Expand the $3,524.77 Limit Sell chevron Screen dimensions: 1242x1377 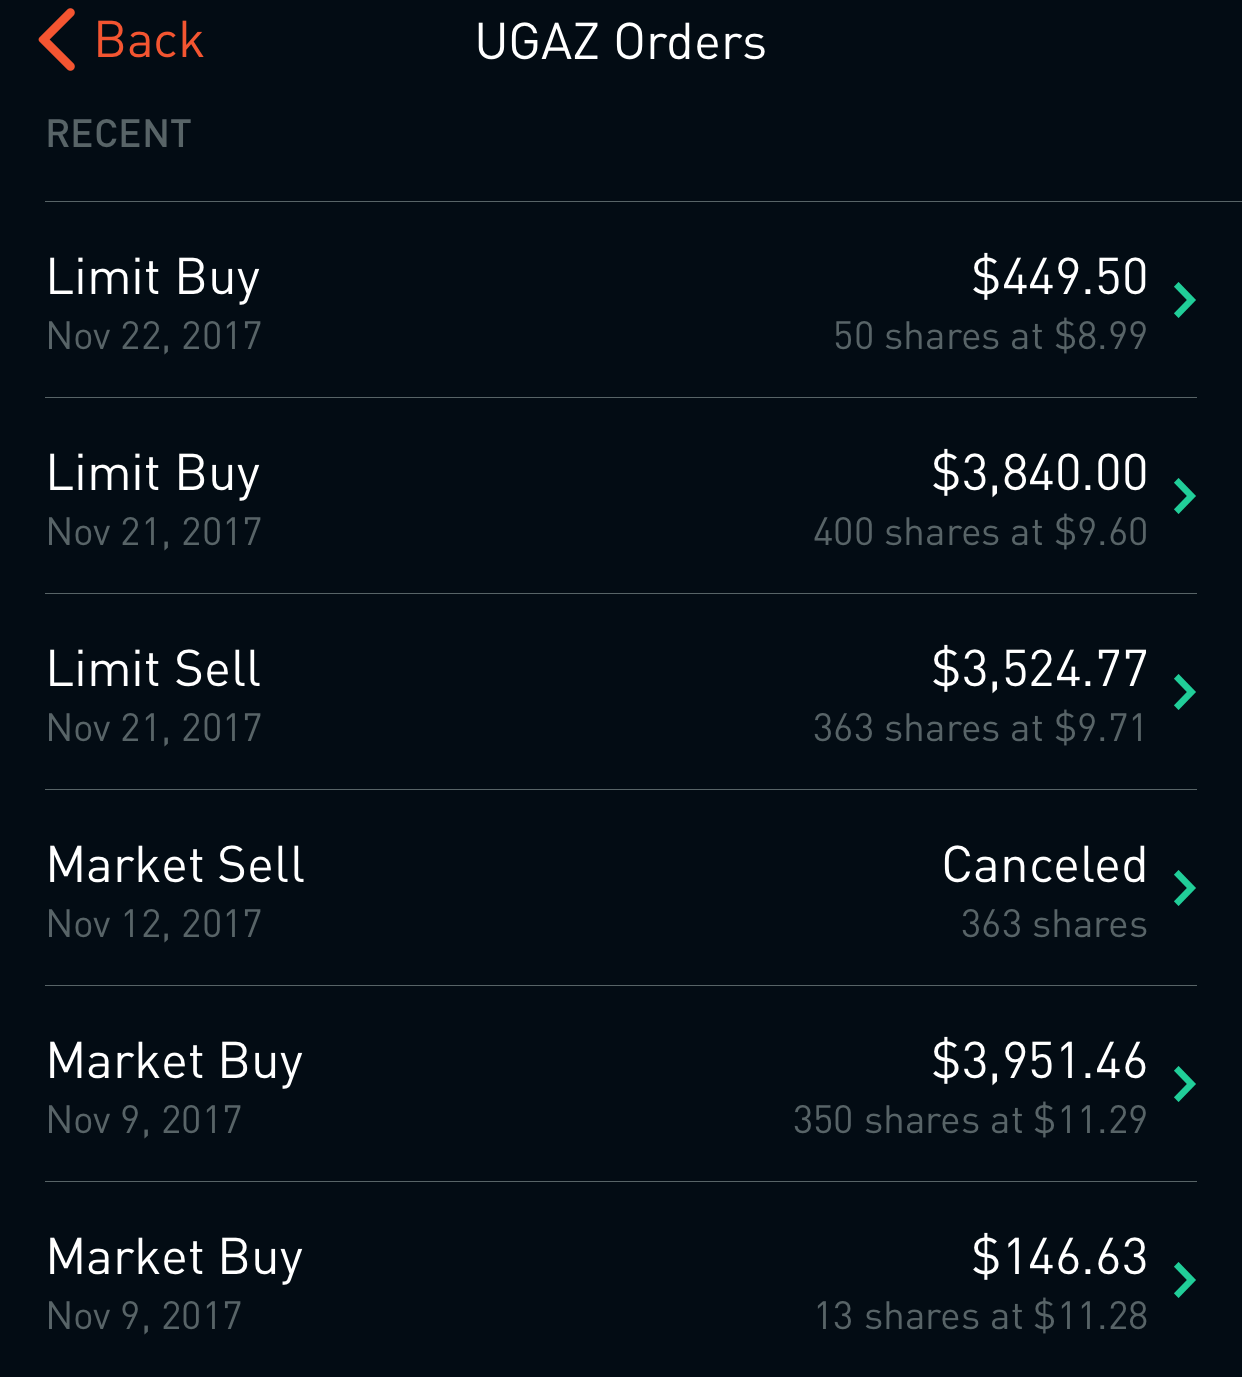click(x=1185, y=692)
